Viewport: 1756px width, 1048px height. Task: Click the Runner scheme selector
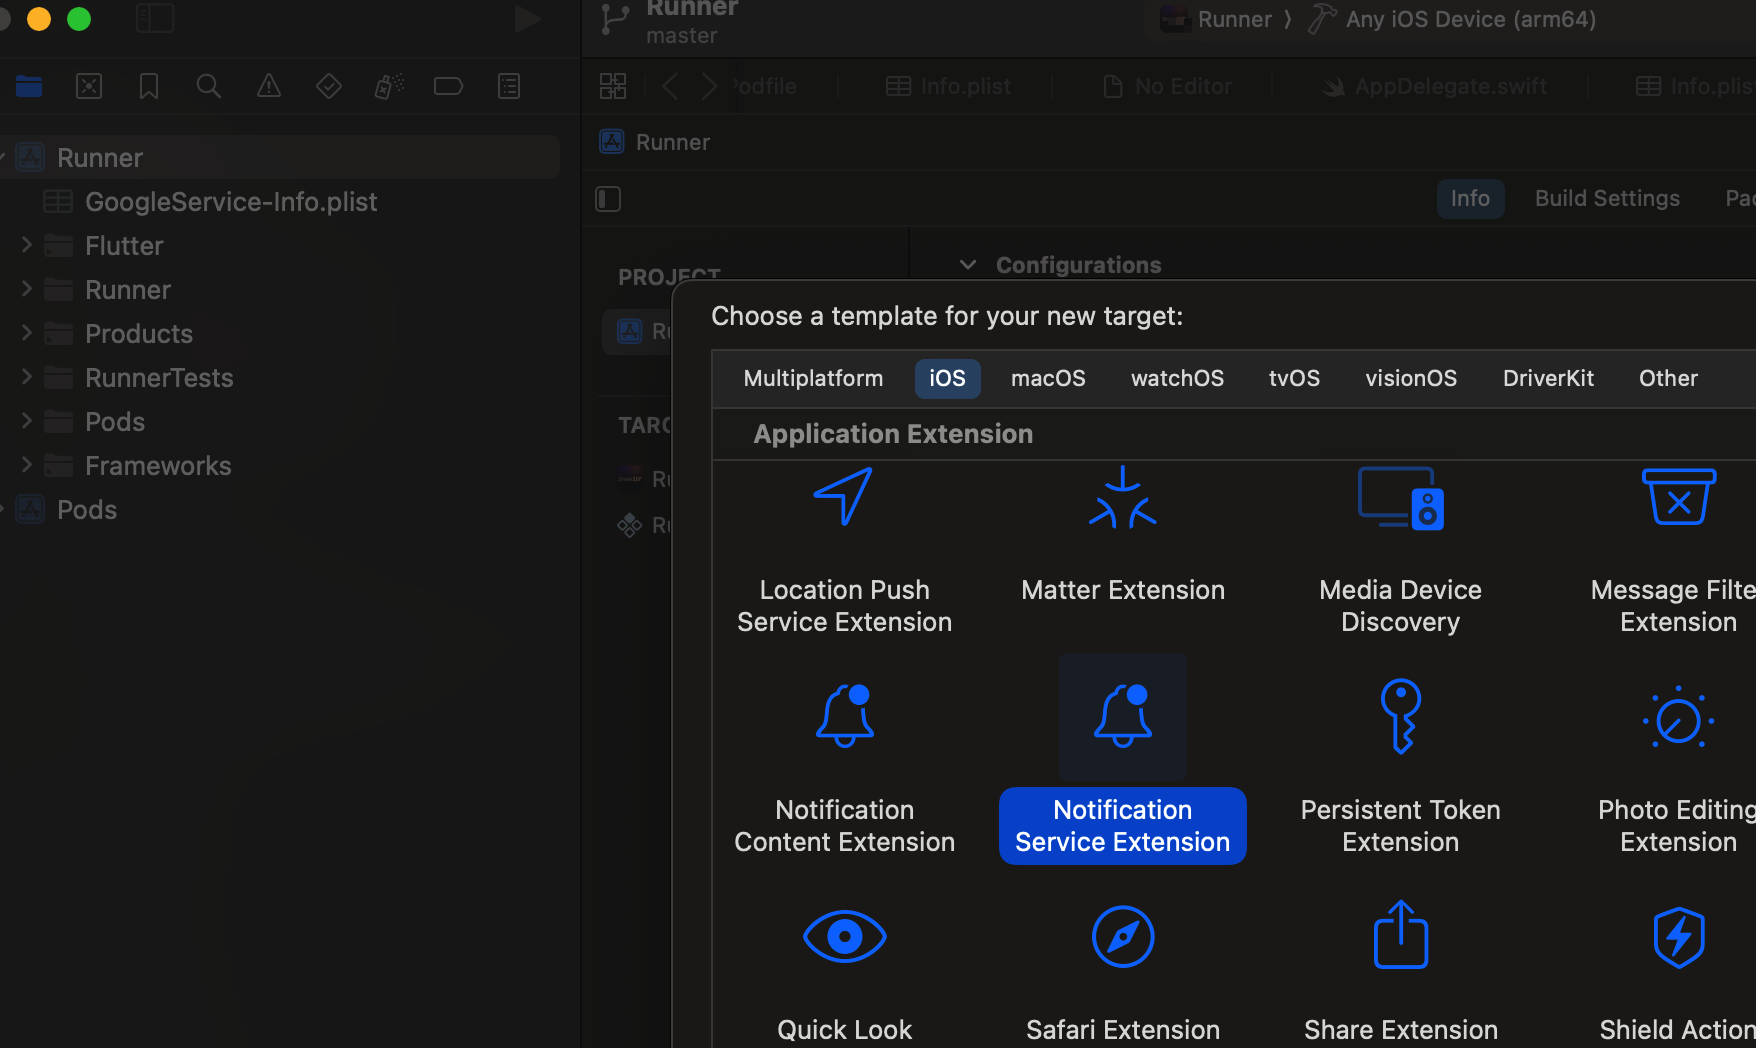(1216, 19)
